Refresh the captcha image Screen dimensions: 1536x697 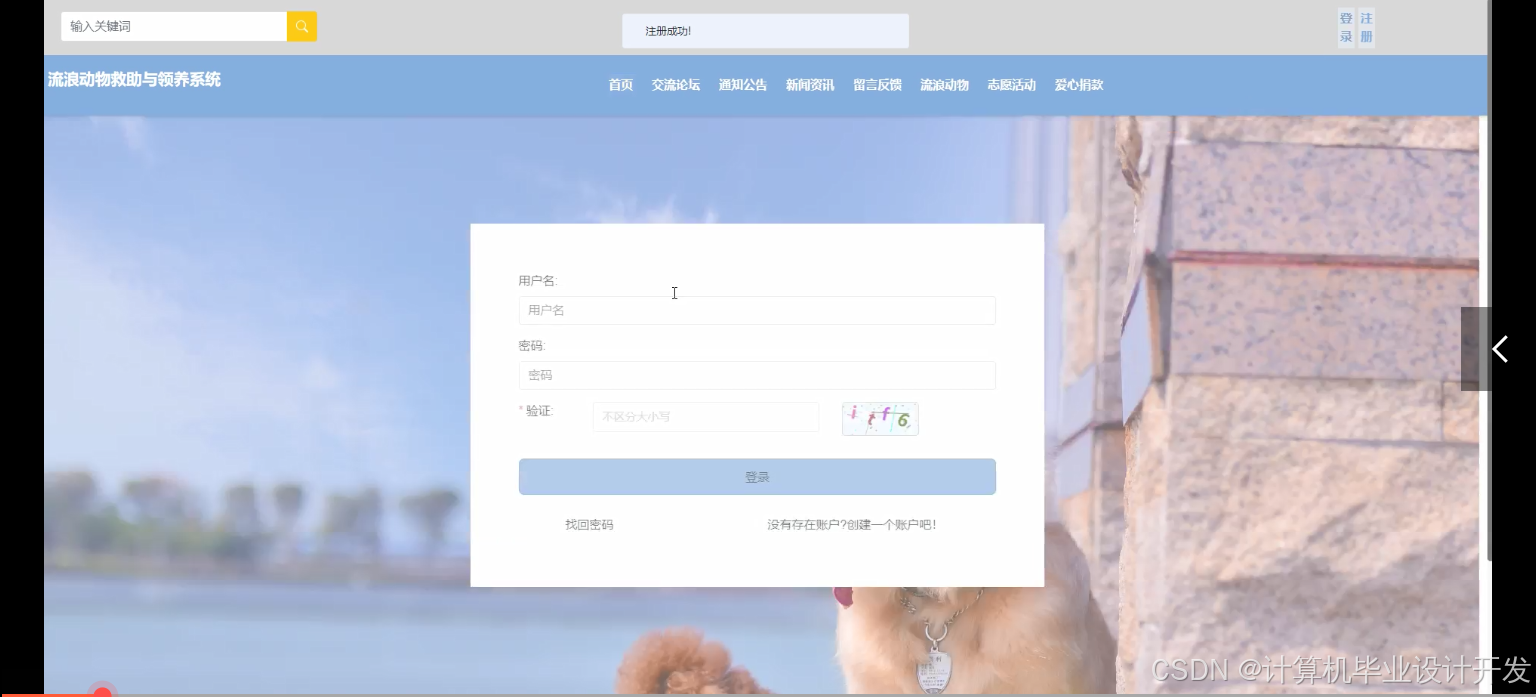tap(880, 419)
